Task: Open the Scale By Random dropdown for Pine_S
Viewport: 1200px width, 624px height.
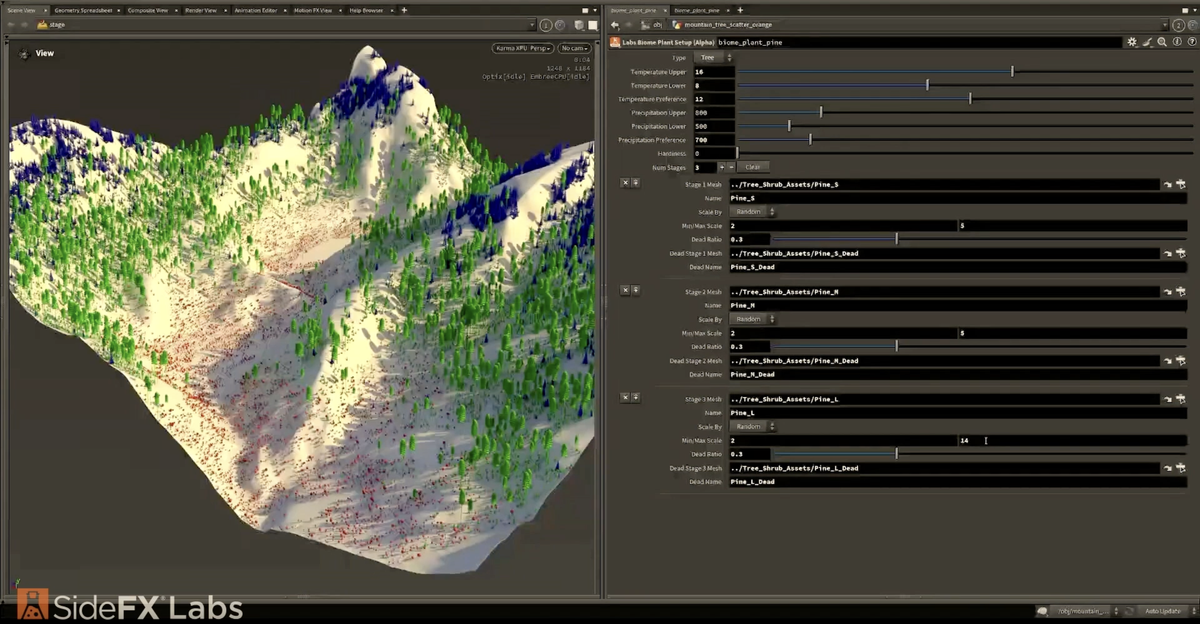Action: (x=750, y=211)
